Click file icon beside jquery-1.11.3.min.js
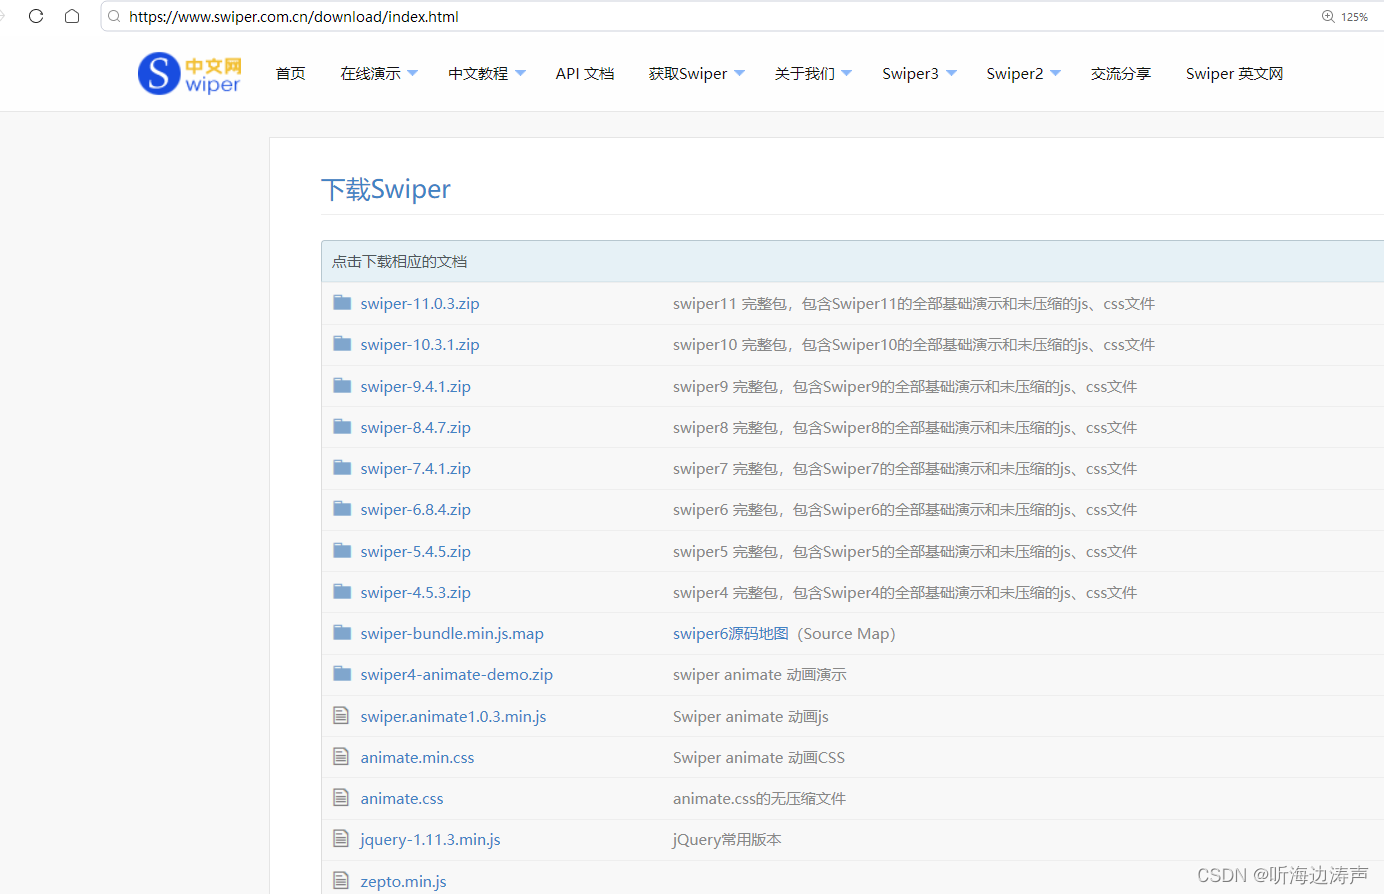Viewport: 1384px width, 894px height. [341, 838]
